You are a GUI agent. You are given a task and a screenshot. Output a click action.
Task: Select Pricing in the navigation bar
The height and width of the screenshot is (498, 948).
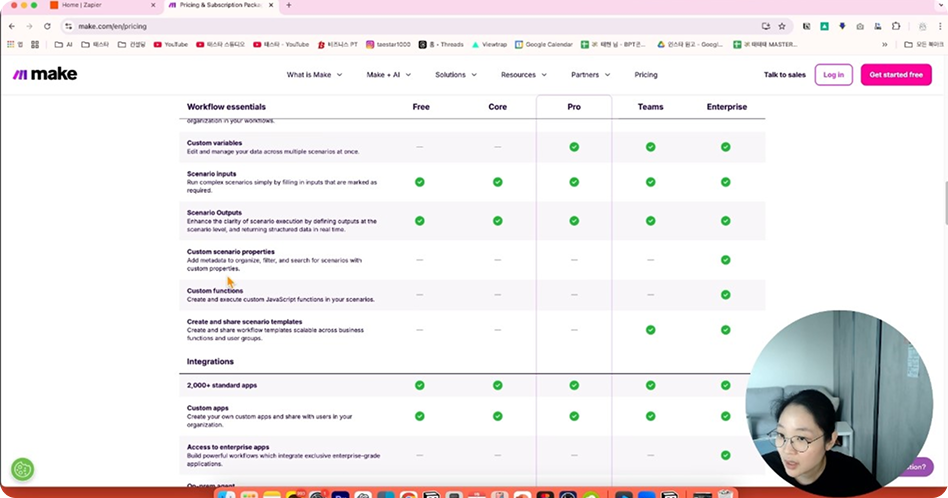coord(646,75)
